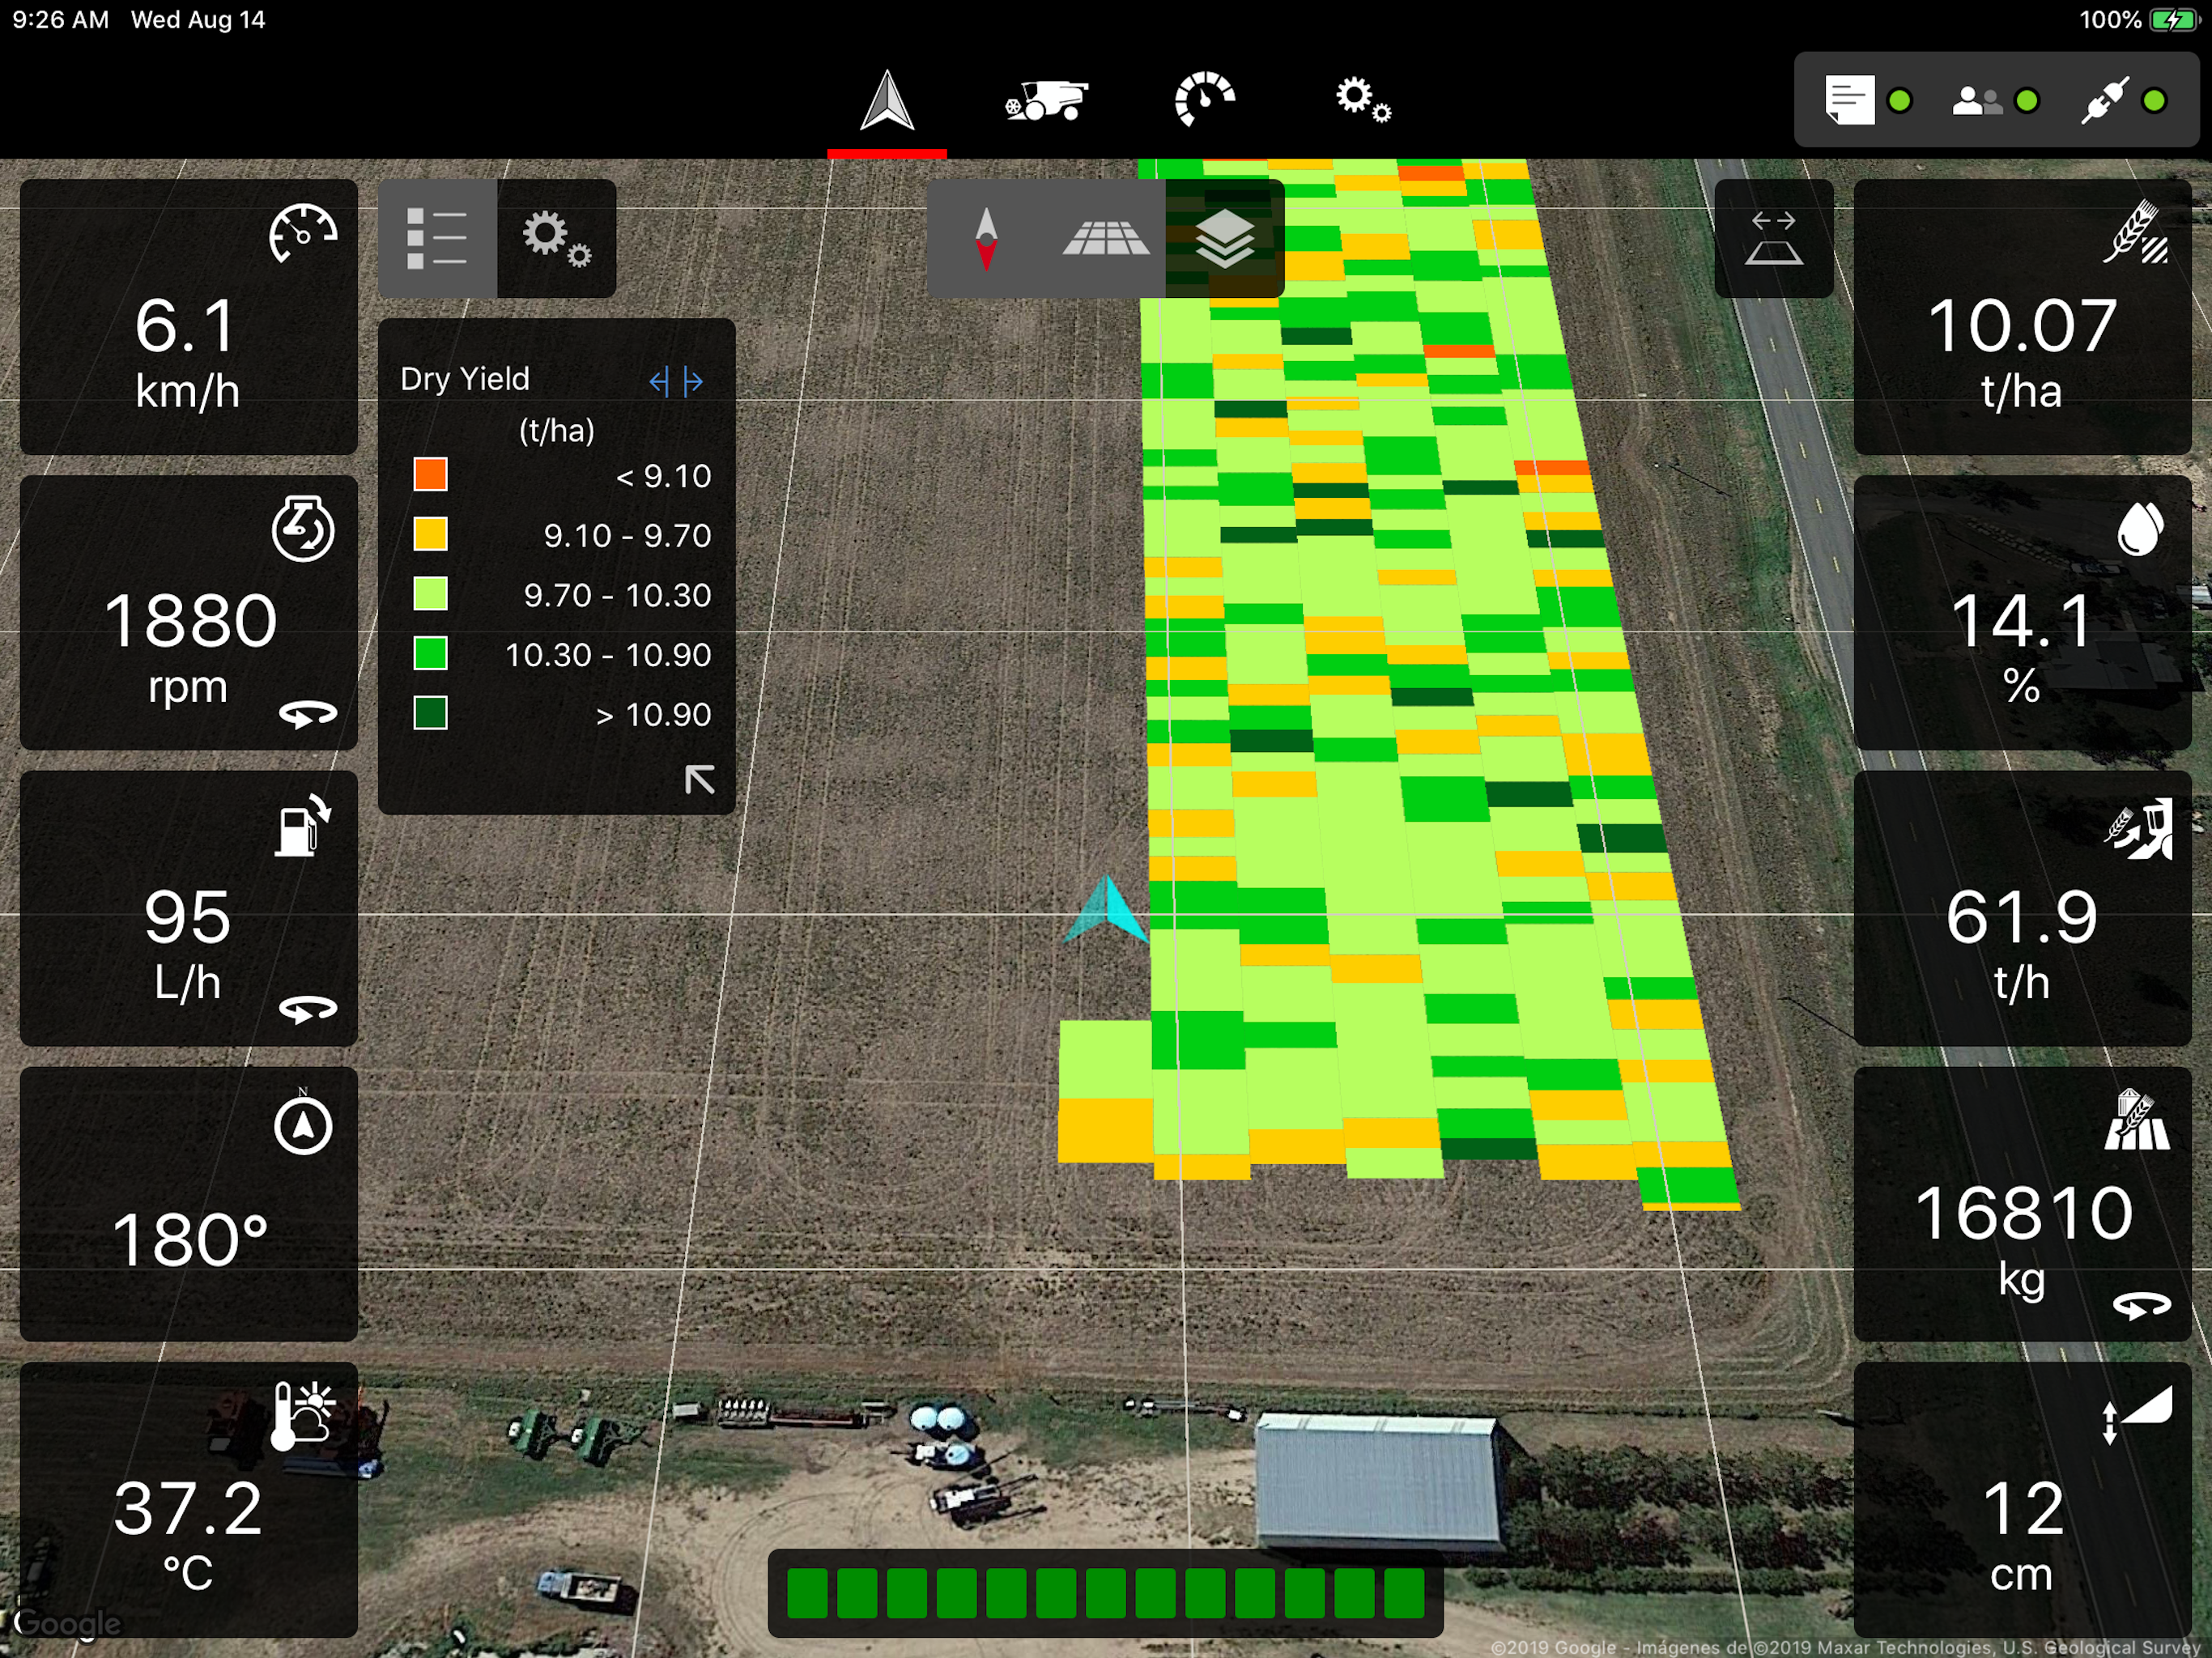Tap the yield wheat icon in t/ha tile
The height and width of the screenshot is (1658, 2212).
pos(2136,232)
